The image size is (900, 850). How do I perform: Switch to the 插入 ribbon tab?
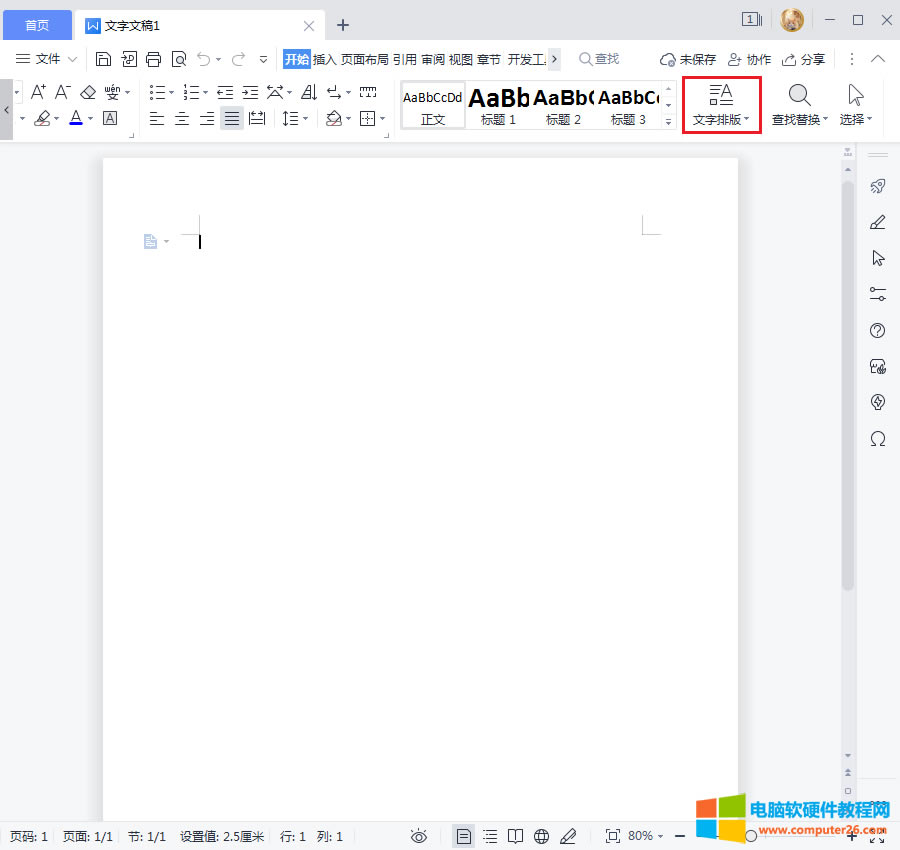[325, 59]
